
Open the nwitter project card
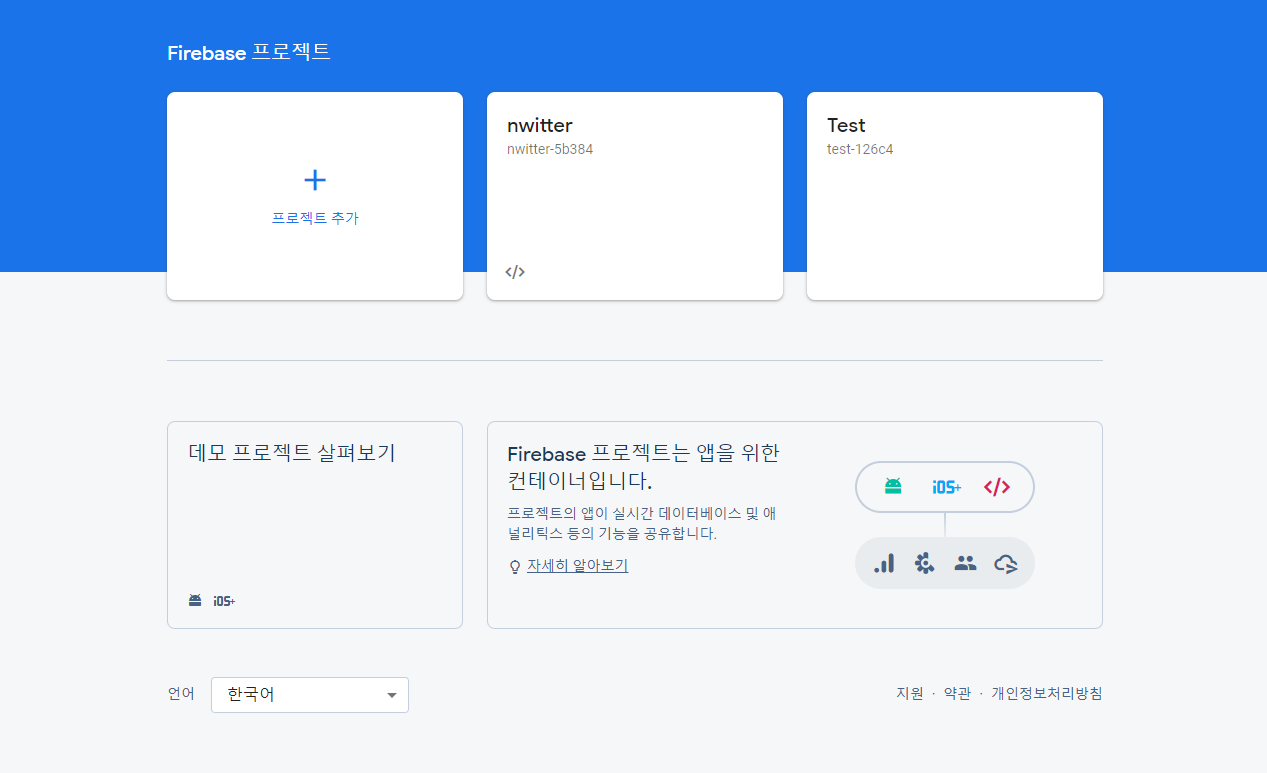click(635, 196)
